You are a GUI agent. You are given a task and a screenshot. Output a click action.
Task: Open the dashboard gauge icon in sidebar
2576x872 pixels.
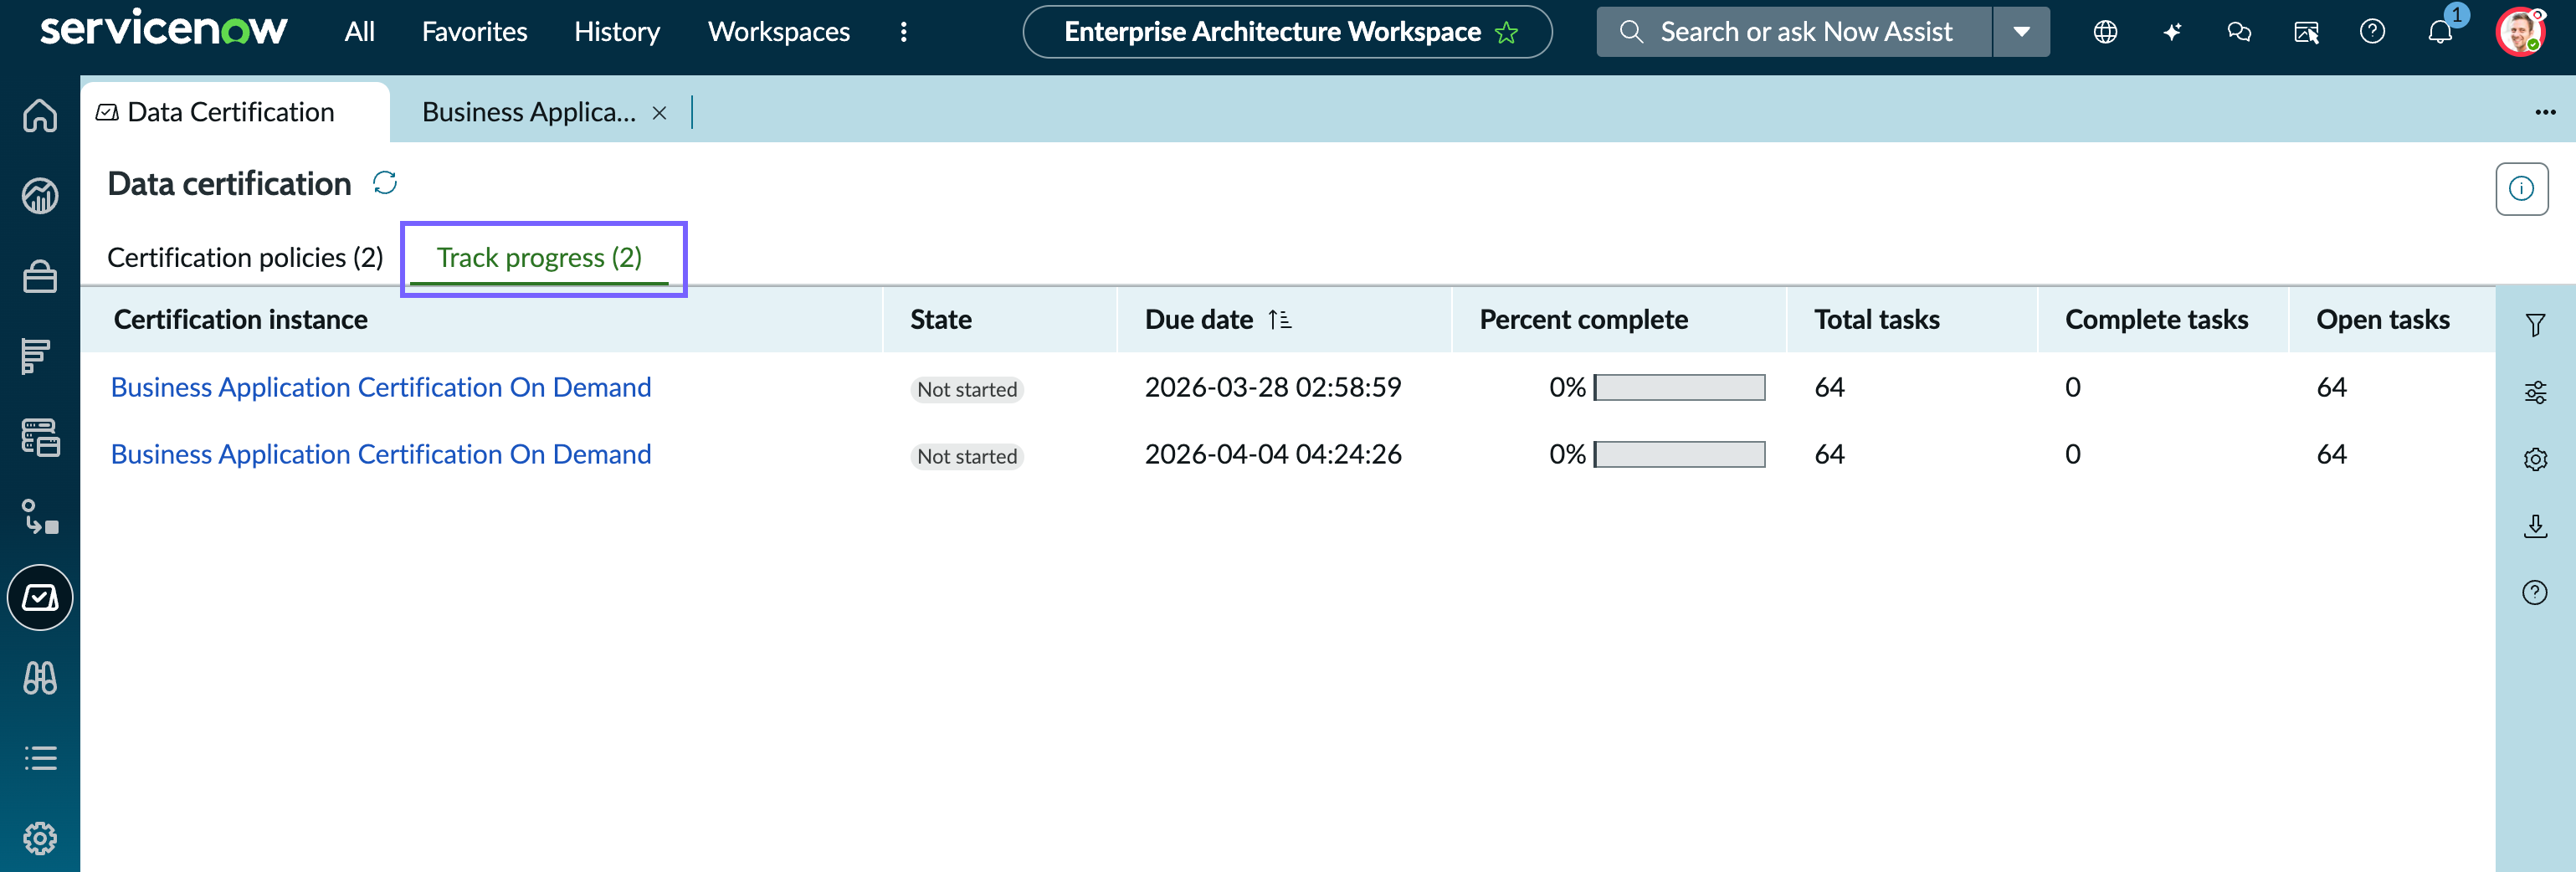point(40,196)
